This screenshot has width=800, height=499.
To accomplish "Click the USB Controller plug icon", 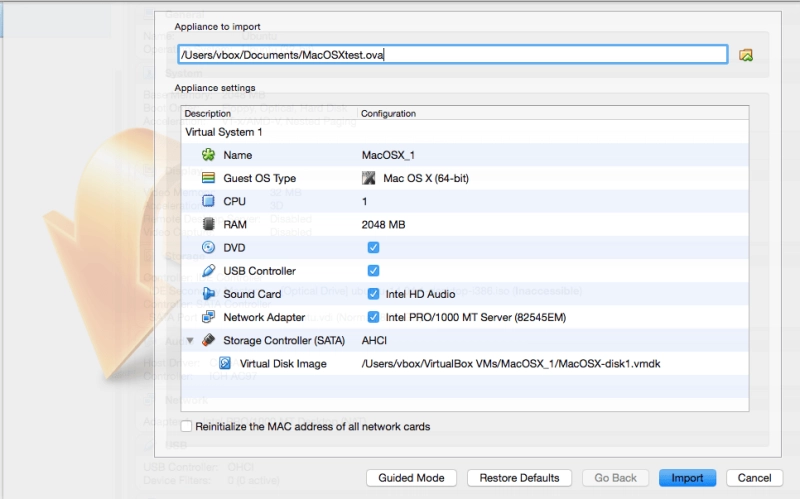I will pyautogui.click(x=208, y=270).
